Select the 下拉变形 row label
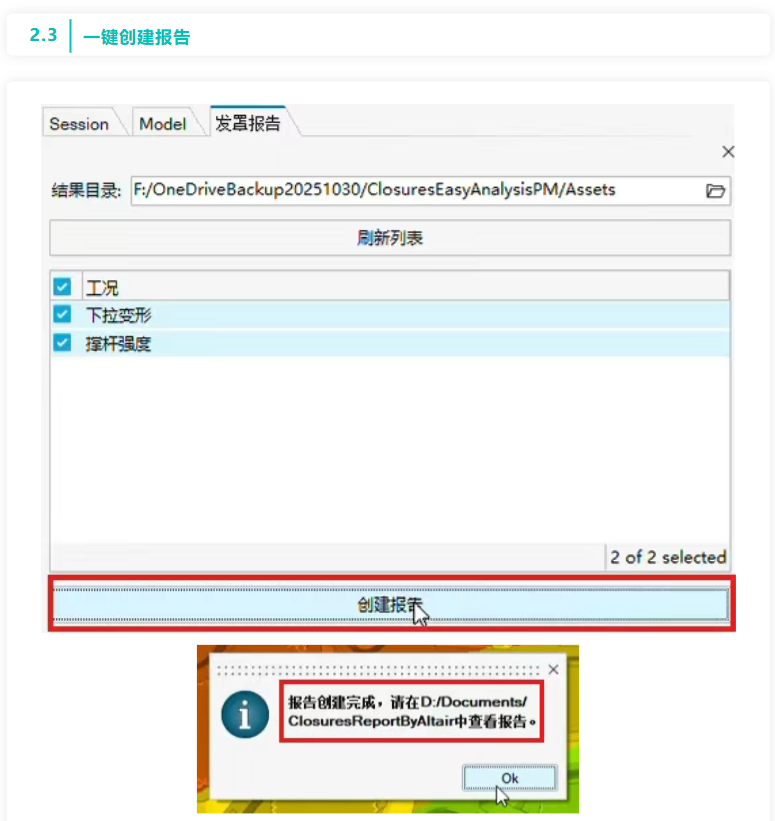The image size is (775, 821). (119, 315)
